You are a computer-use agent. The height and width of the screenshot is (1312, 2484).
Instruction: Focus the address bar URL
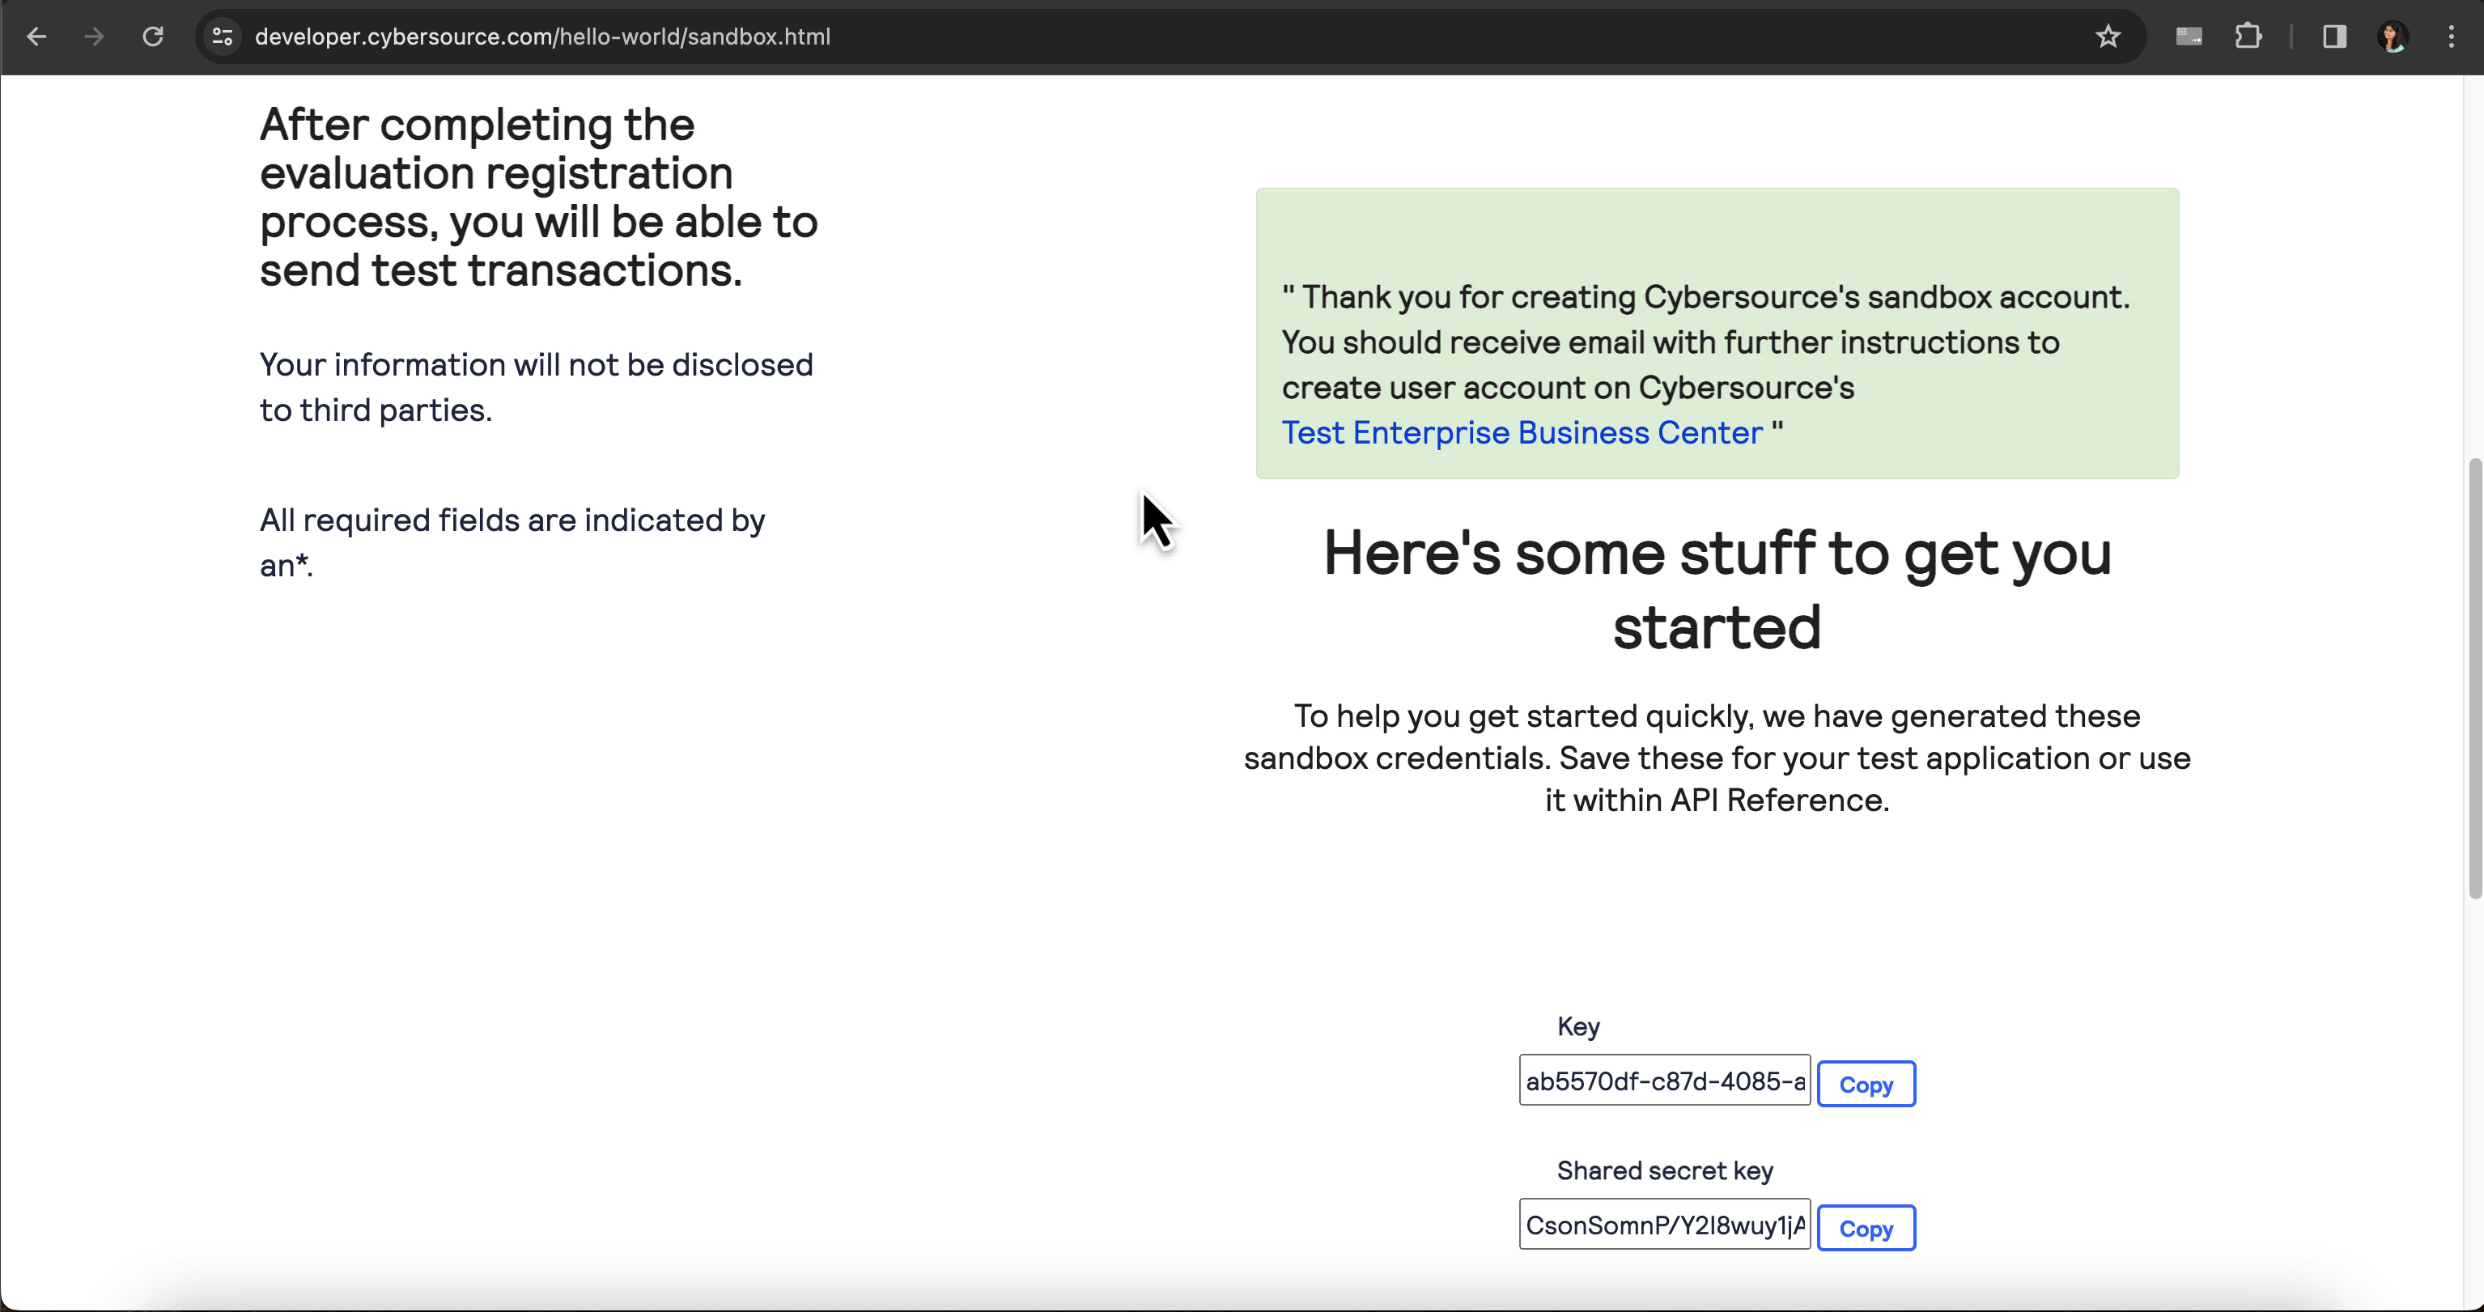pos(542,37)
